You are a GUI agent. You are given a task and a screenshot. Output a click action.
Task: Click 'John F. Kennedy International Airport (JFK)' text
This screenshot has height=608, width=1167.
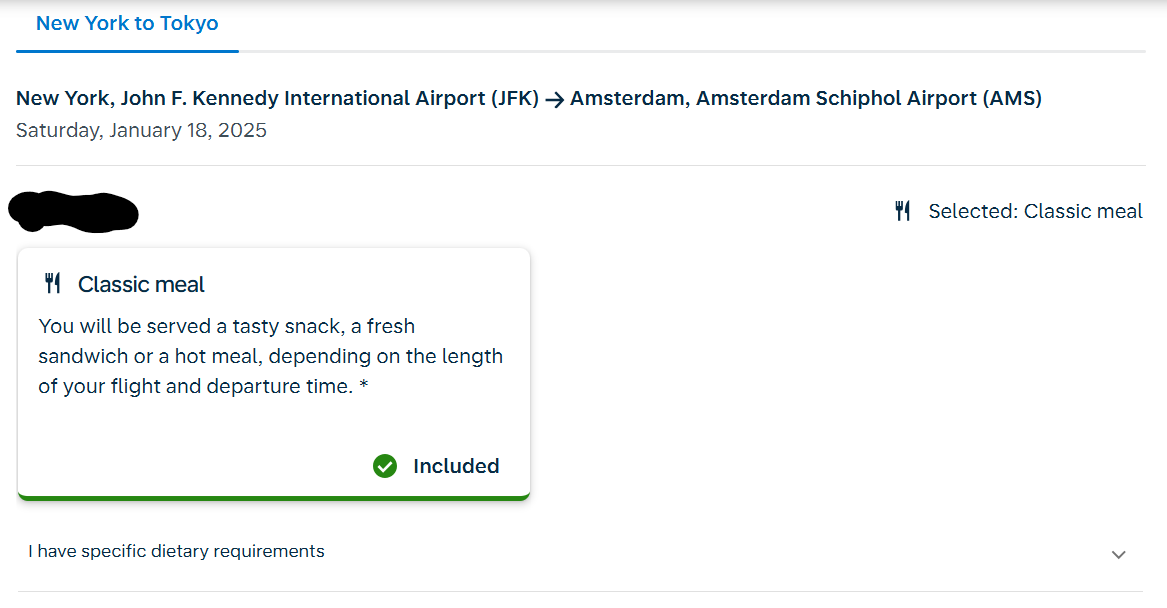(x=330, y=99)
